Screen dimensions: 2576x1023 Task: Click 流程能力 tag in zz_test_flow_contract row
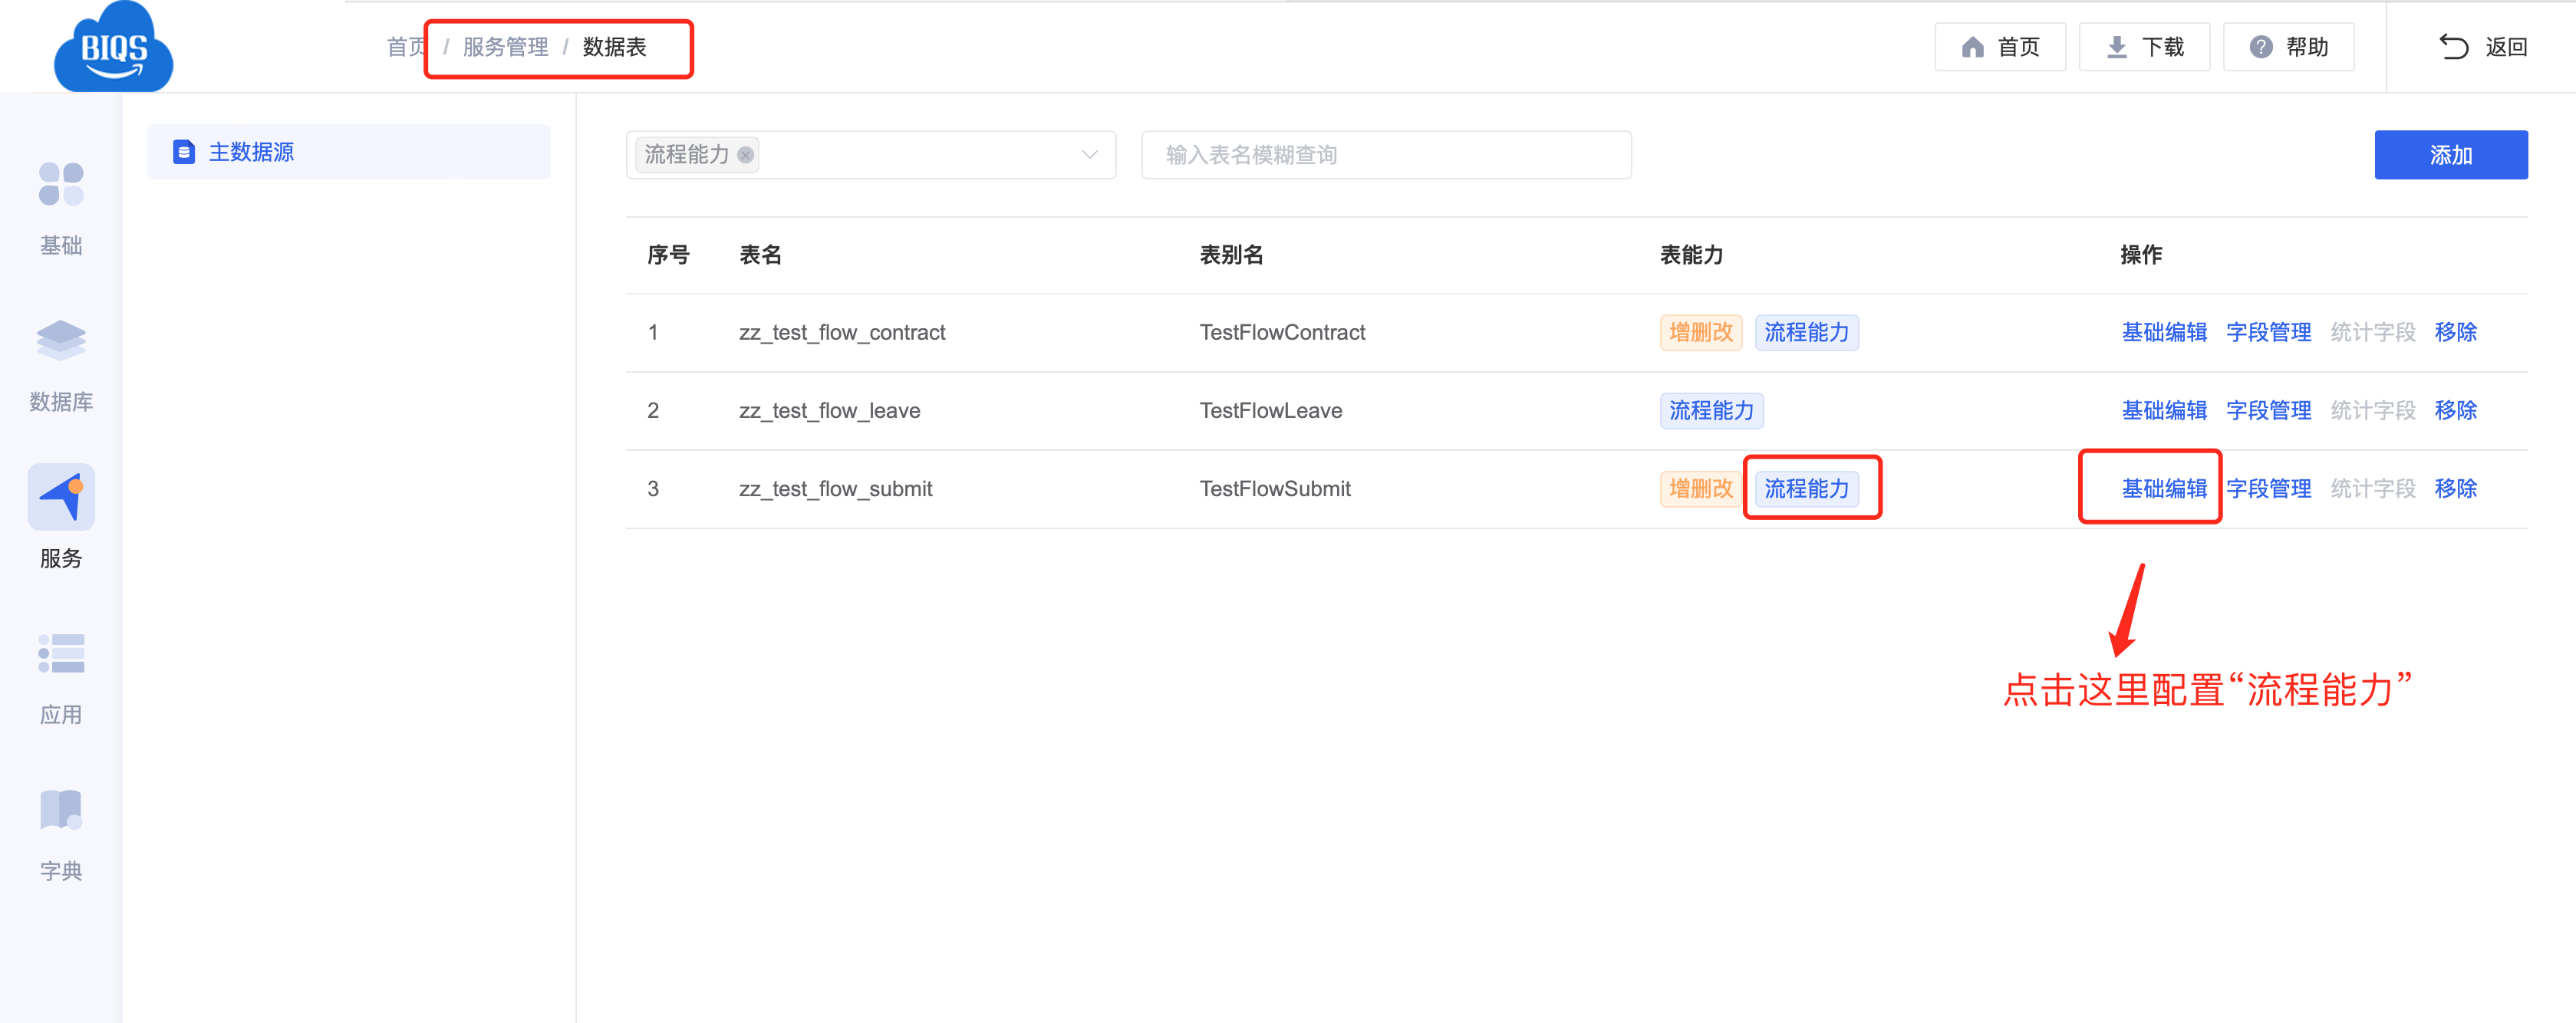click(x=1806, y=332)
